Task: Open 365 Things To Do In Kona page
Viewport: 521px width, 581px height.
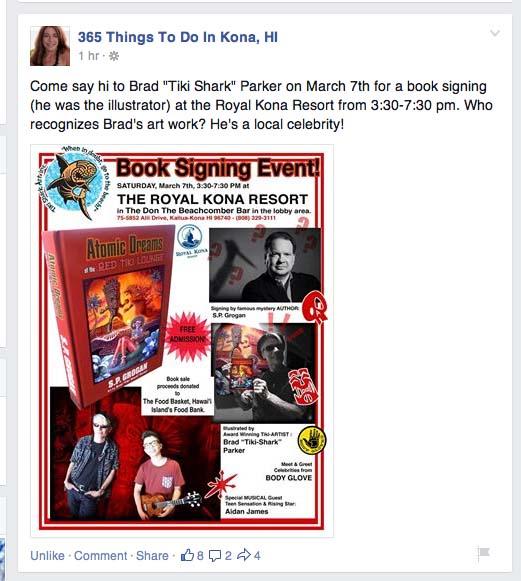Action: (x=177, y=37)
